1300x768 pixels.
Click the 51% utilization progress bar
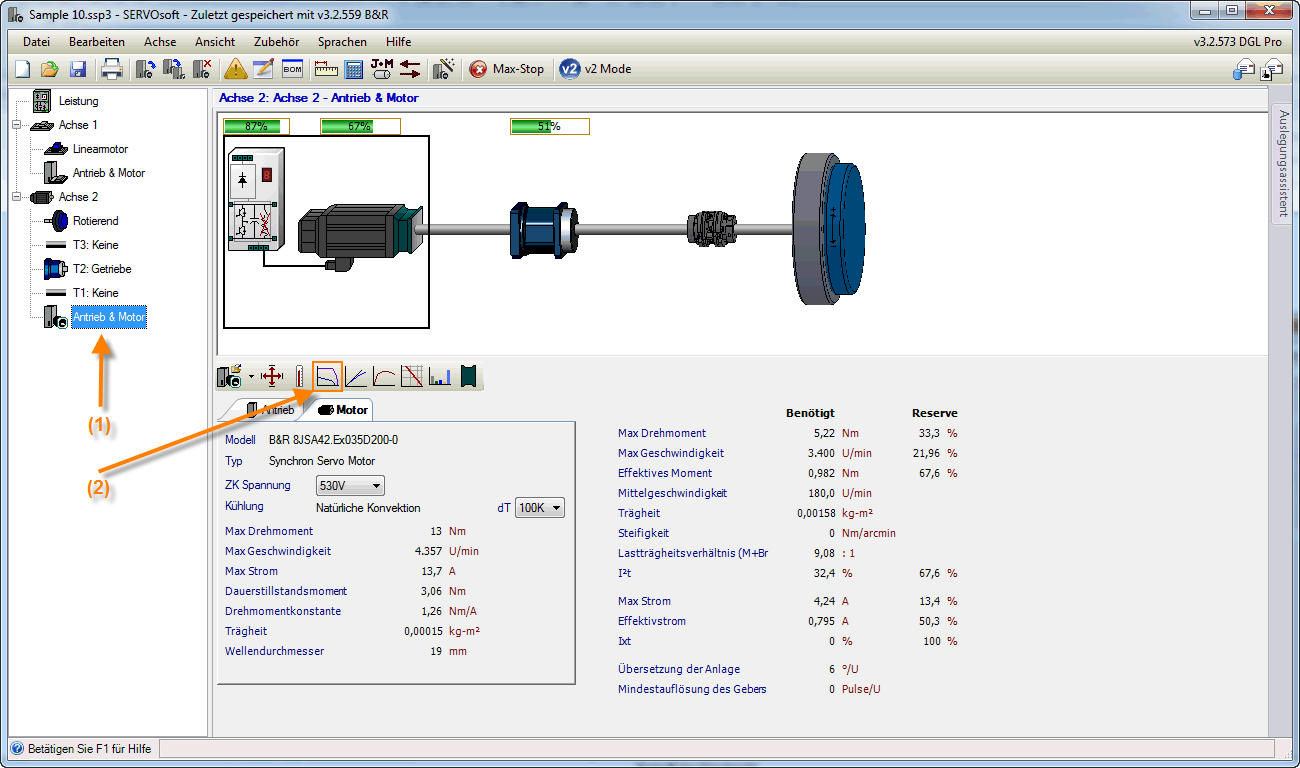click(549, 126)
